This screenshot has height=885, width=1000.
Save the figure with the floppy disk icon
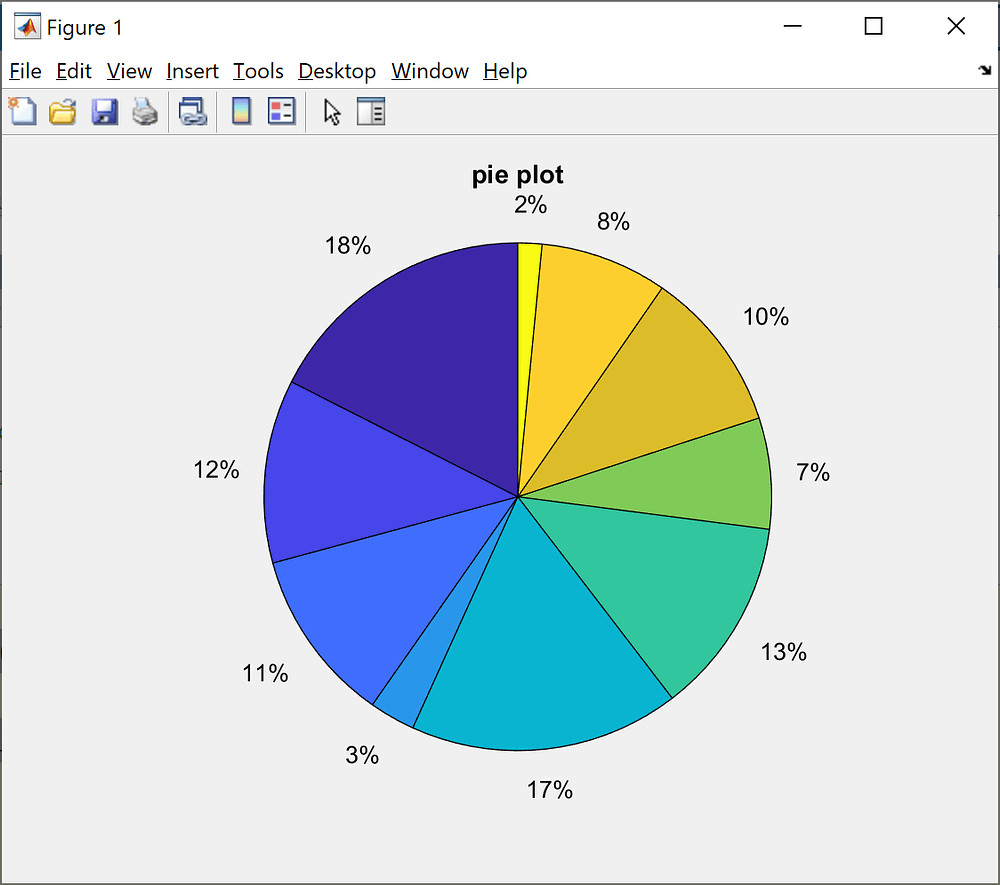104,111
